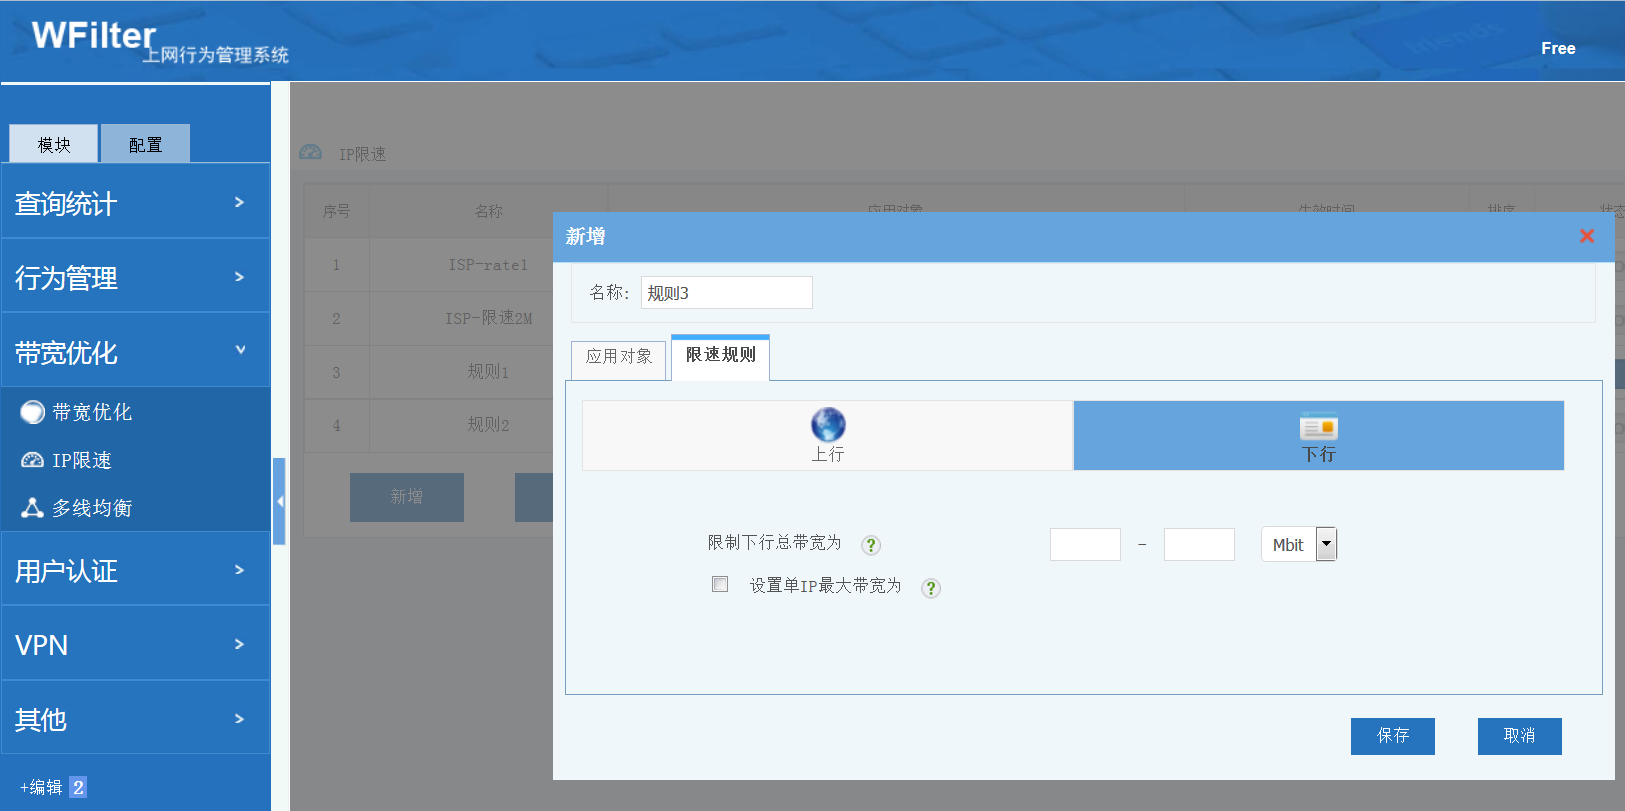Click the 保存 button
Viewport: 1625px width, 811px height.
click(1392, 736)
